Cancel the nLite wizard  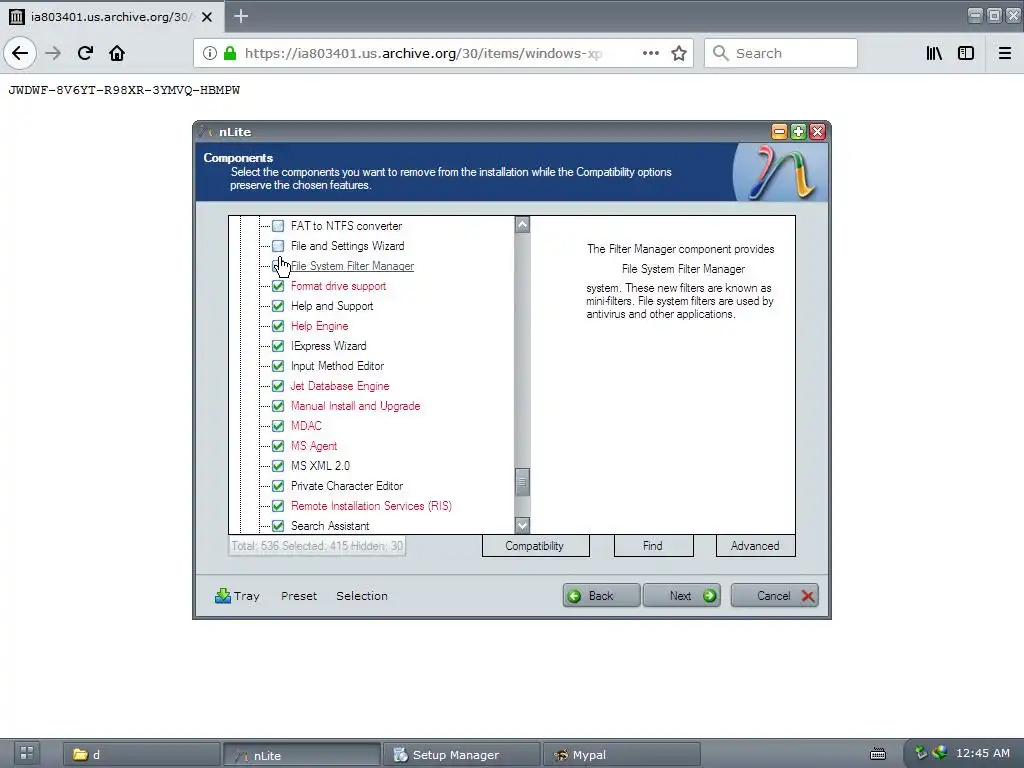tap(775, 596)
